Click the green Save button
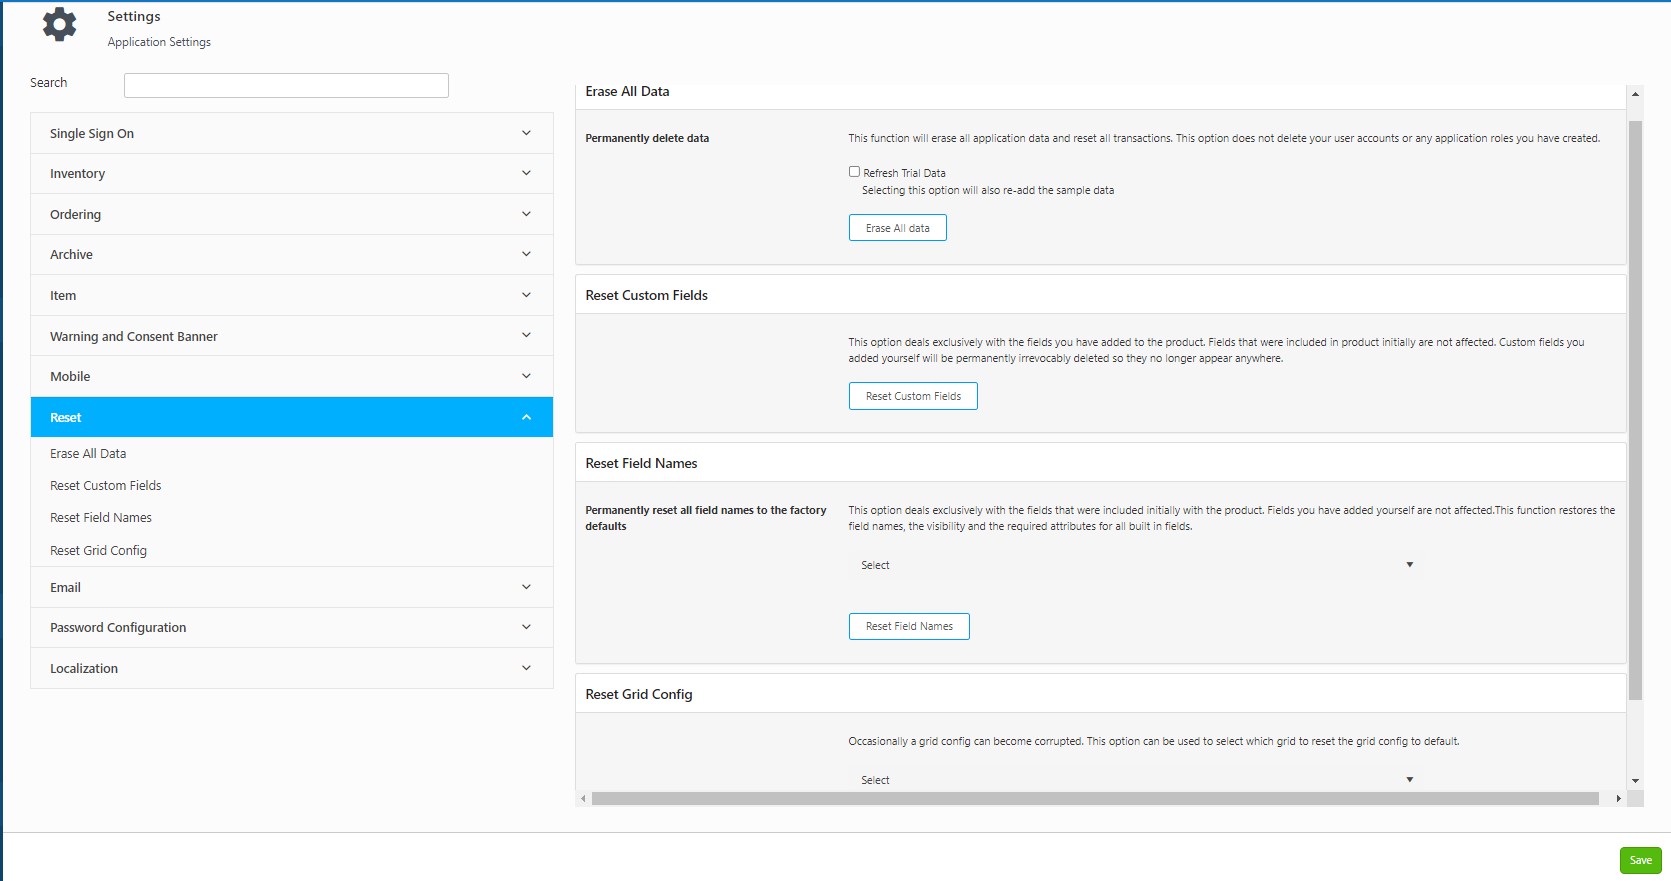The width and height of the screenshot is (1671, 881). click(1640, 860)
